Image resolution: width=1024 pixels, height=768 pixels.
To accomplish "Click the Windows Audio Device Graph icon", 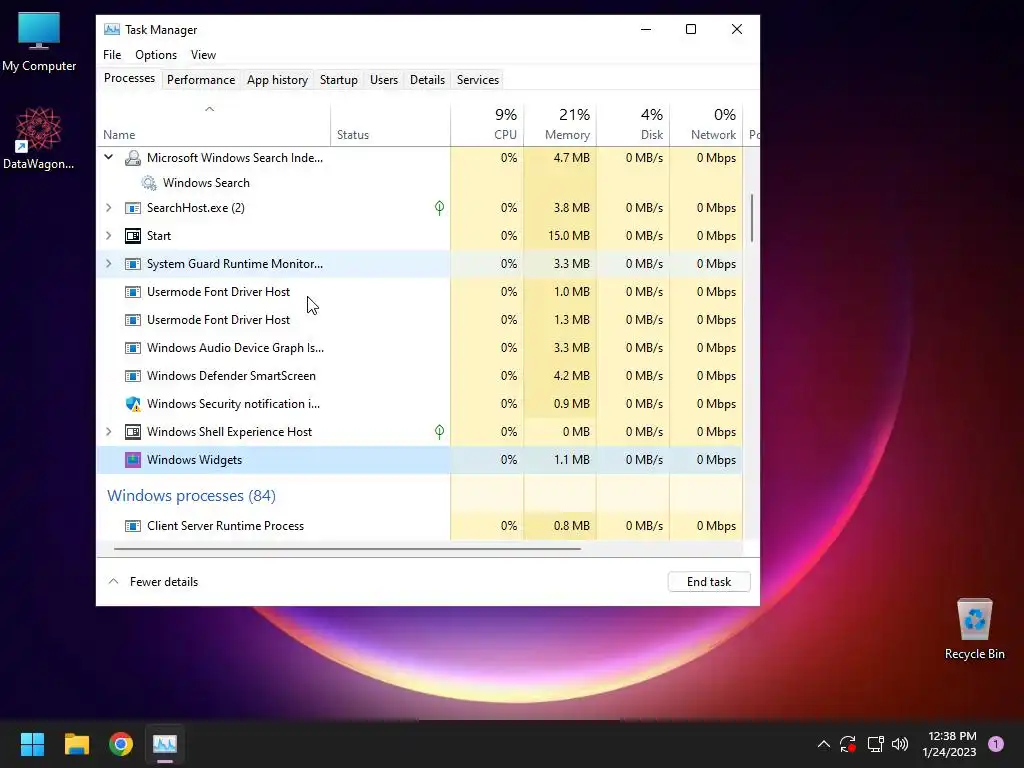I will (133, 348).
